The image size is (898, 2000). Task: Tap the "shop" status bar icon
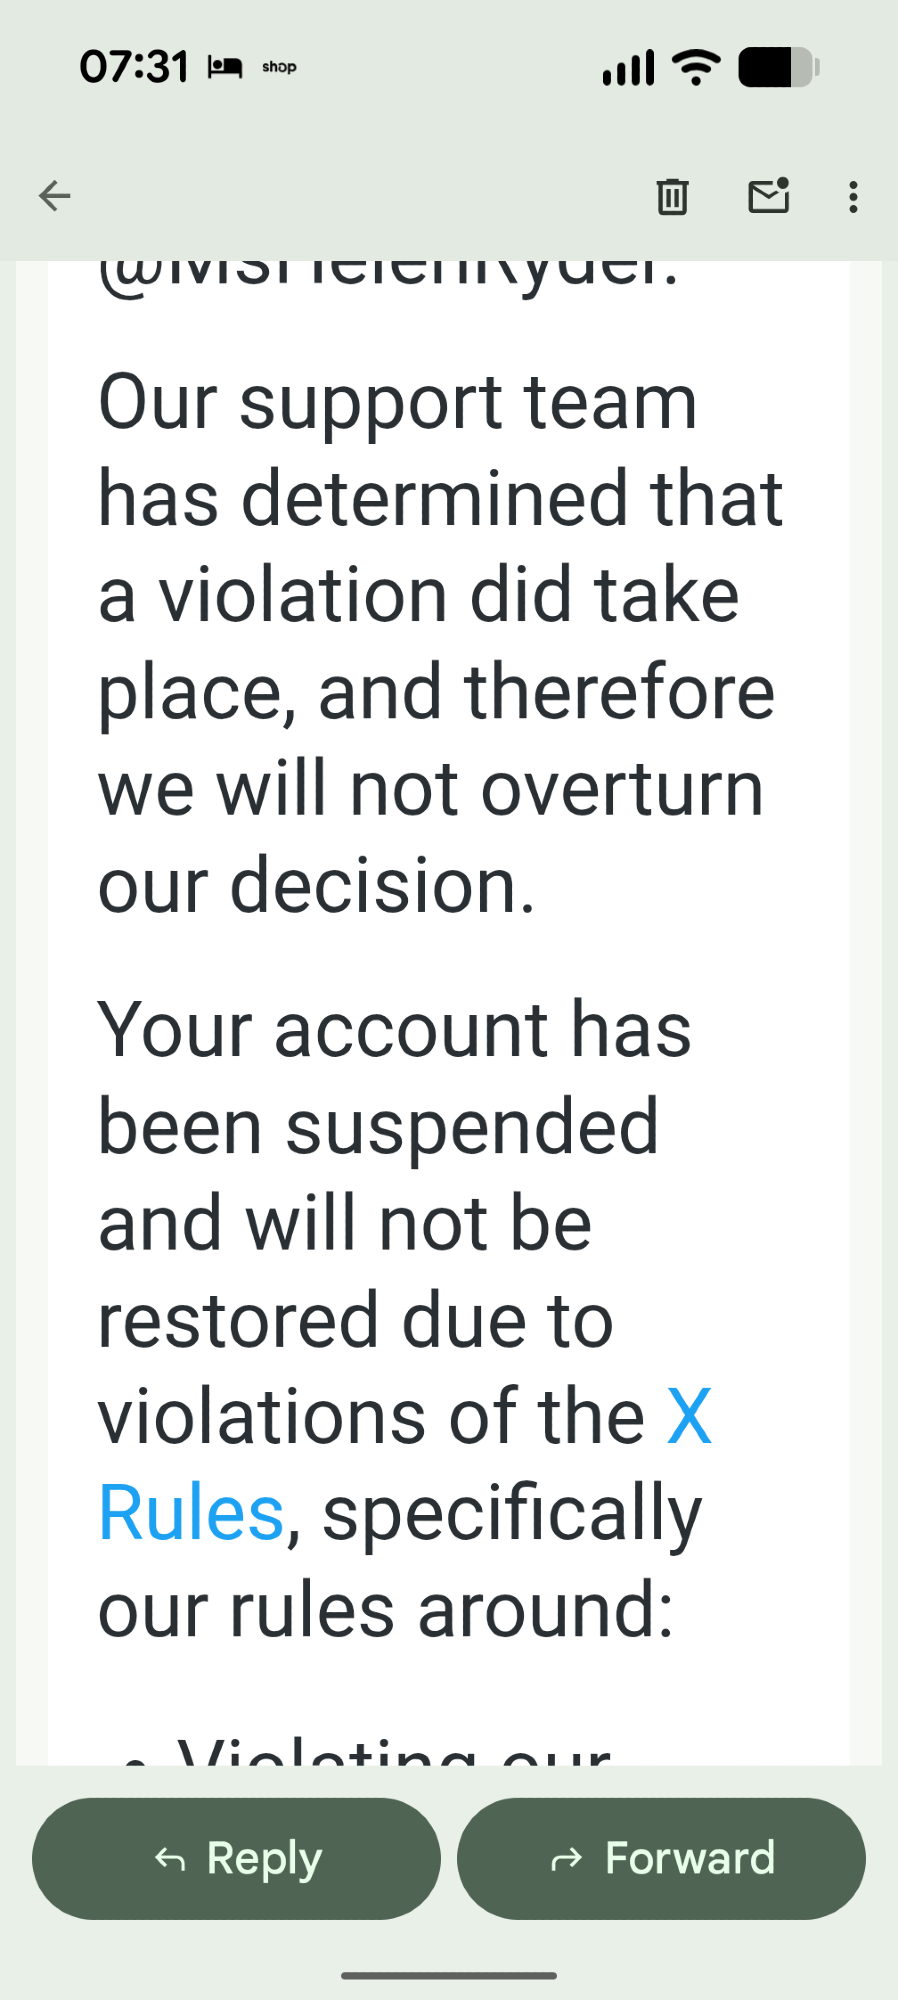[x=279, y=67]
